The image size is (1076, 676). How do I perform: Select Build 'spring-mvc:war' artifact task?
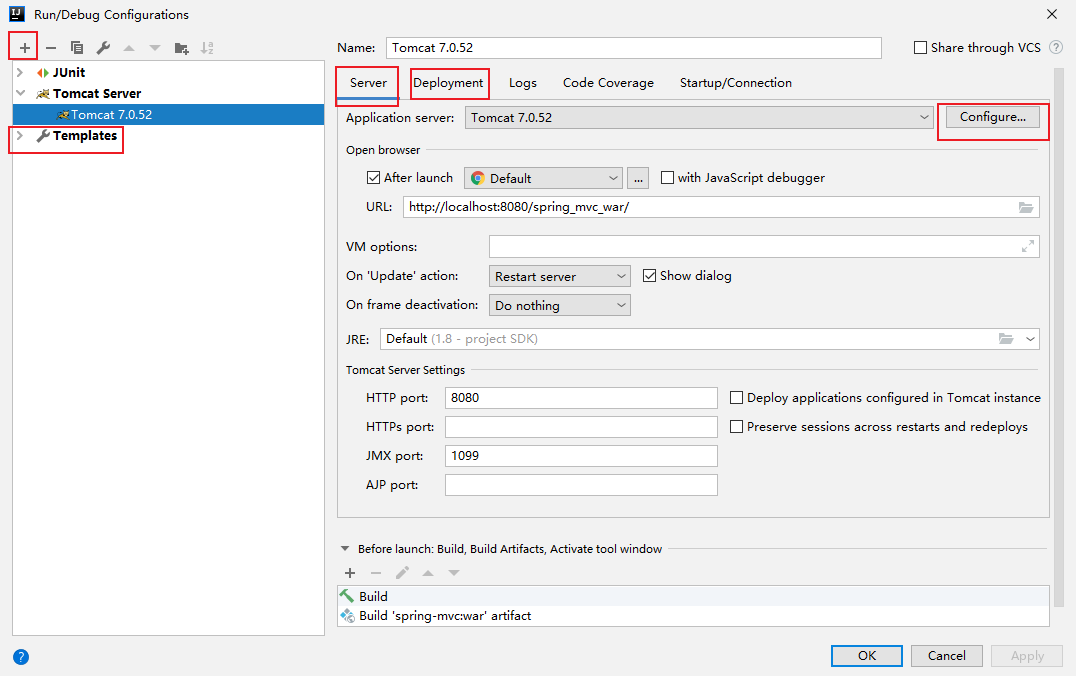point(693,616)
